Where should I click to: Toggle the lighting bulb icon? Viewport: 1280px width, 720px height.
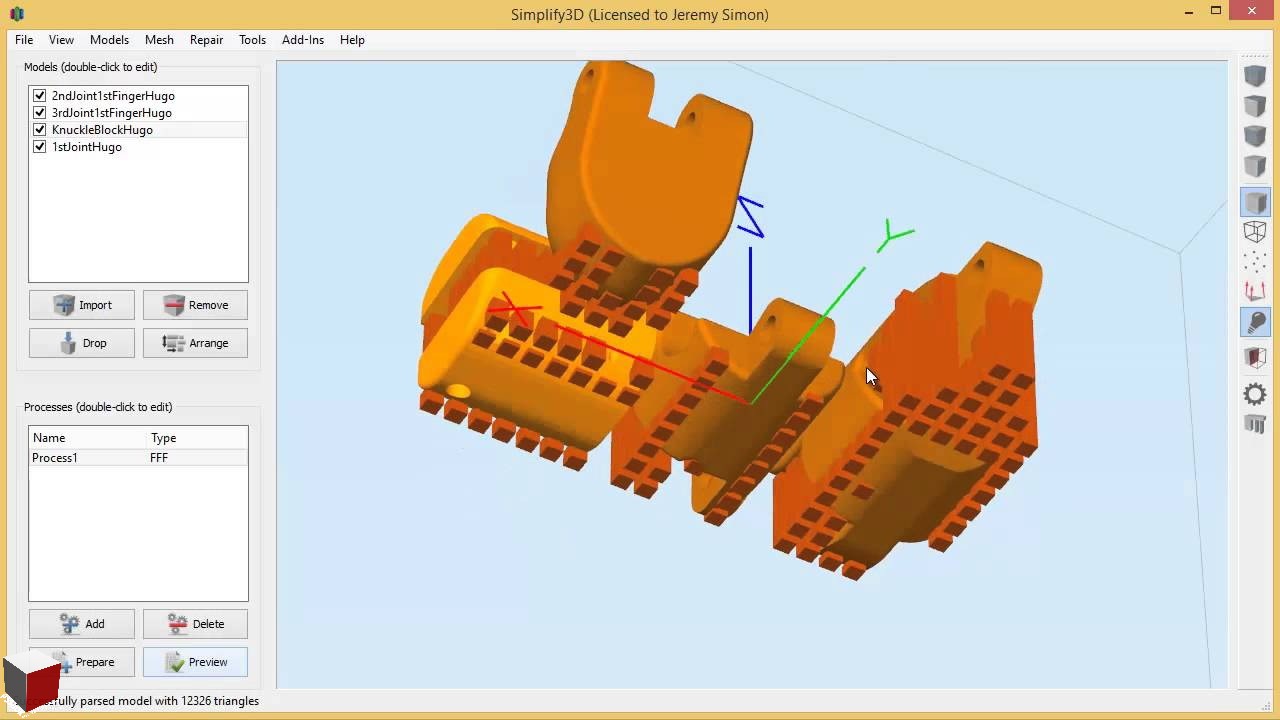(1255, 322)
